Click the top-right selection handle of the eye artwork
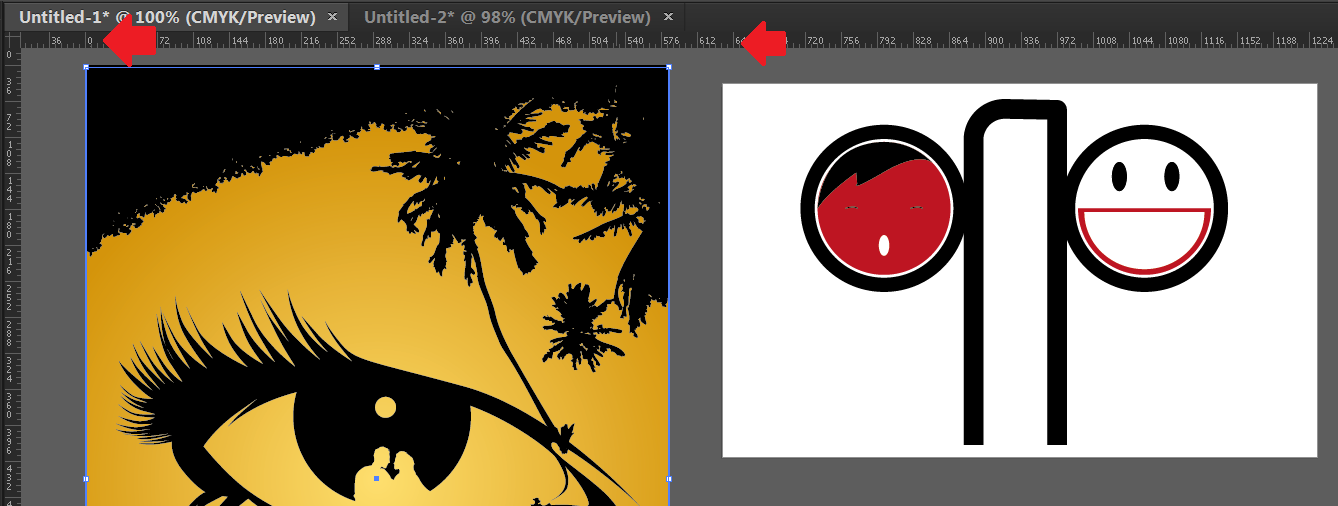The width and height of the screenshot is (1338, 506). (668, 67)
